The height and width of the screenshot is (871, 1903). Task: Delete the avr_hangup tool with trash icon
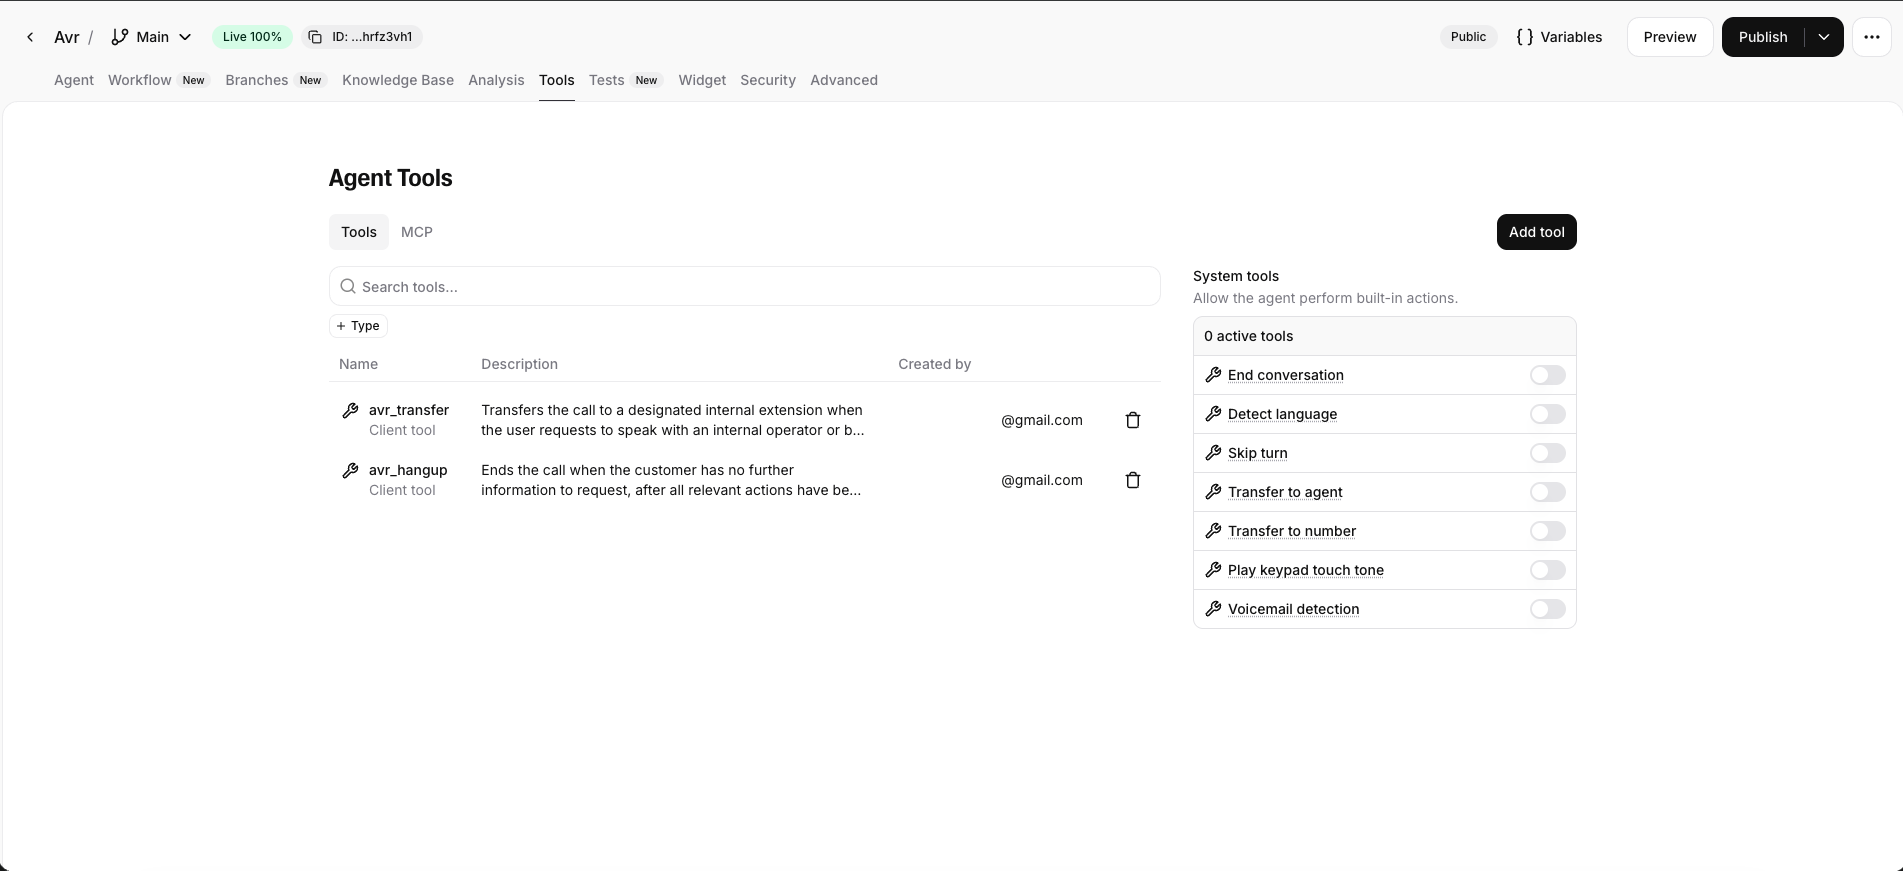[x=1133, y=480]
